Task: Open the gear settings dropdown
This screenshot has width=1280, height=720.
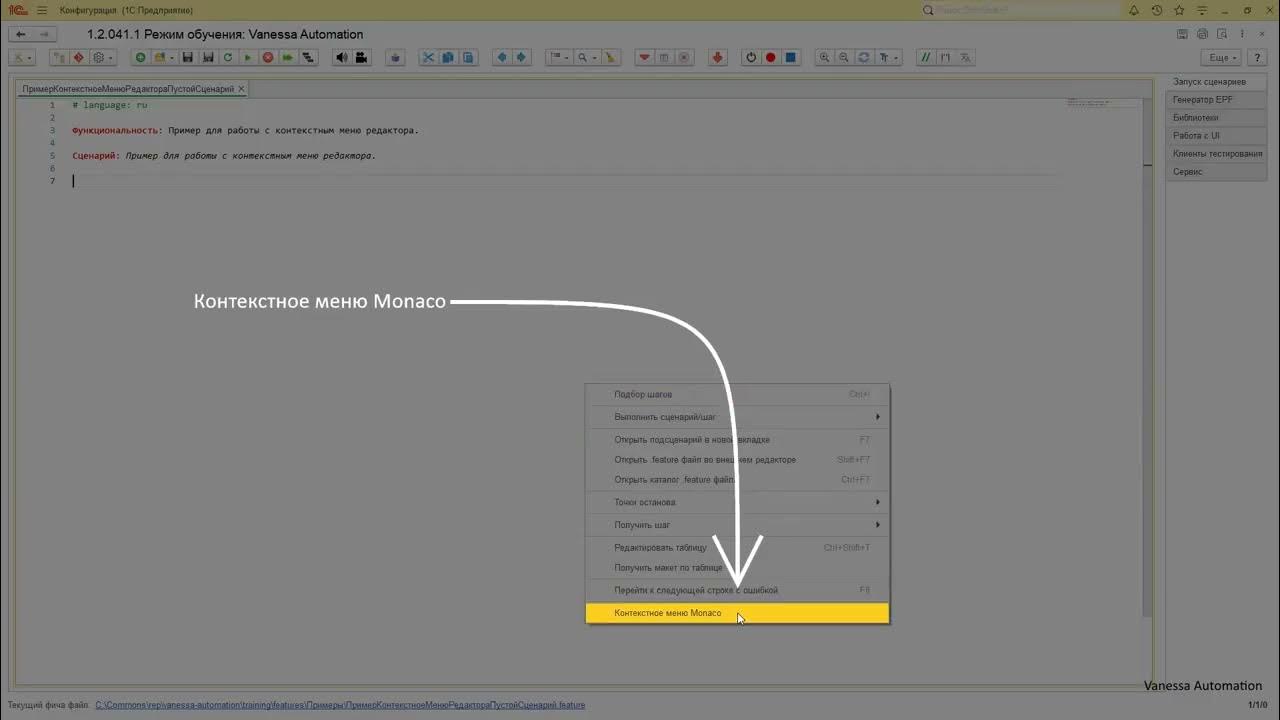Action: pos(104,57)
